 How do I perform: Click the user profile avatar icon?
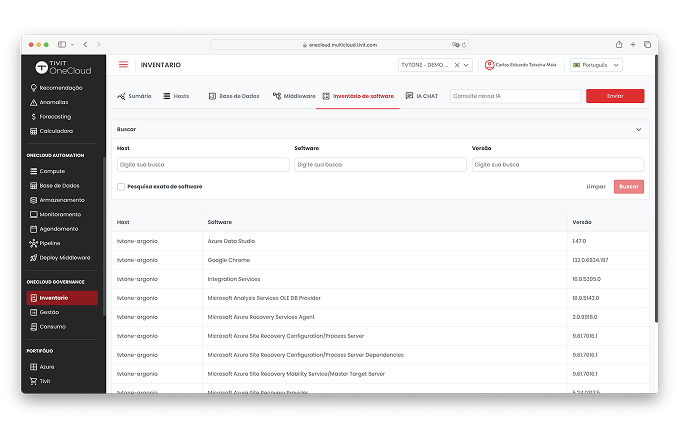(x=489, y=65)
